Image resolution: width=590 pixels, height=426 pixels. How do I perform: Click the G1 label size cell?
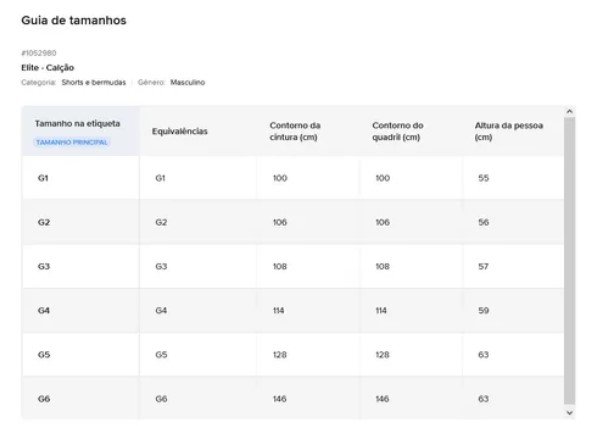click(81, 178)
